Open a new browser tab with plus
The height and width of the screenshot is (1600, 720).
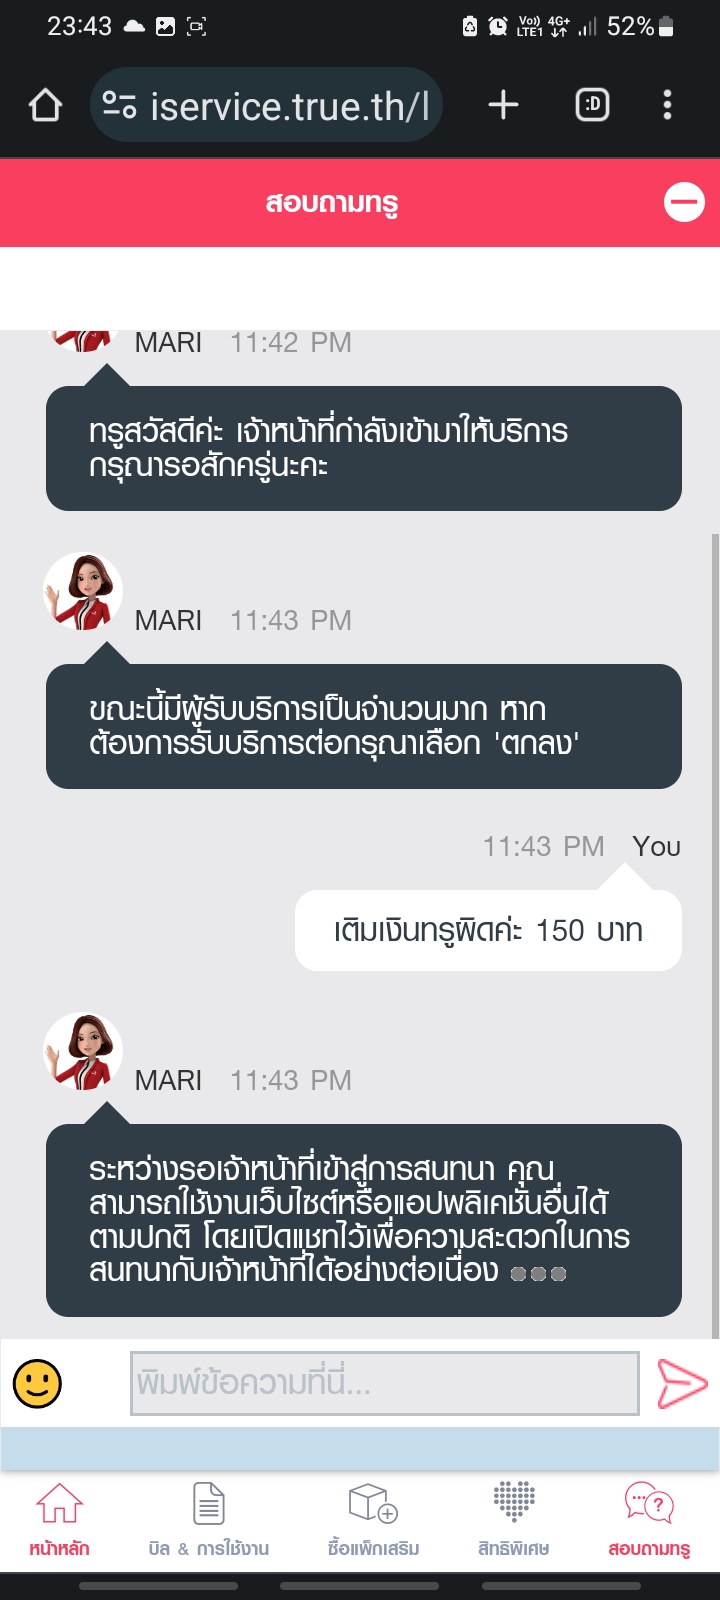[x=503, y=104]
